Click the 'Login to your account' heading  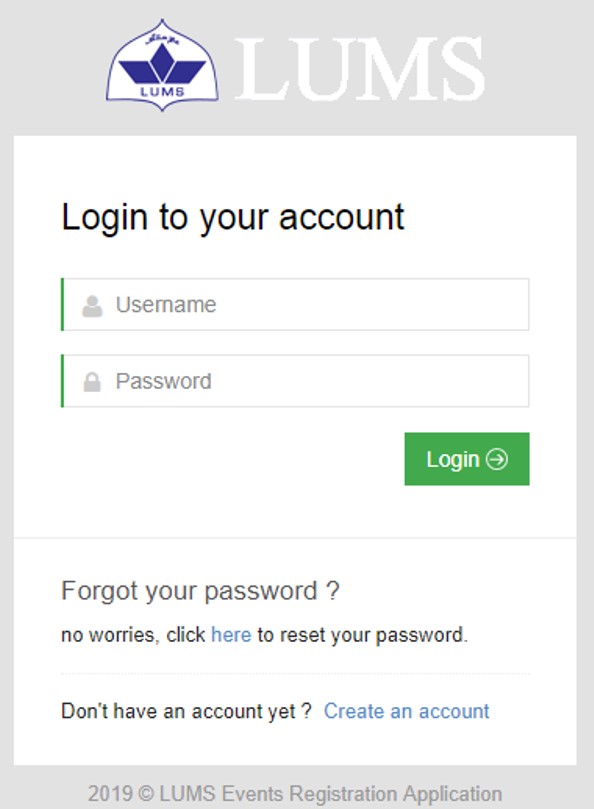click(233, 217)
